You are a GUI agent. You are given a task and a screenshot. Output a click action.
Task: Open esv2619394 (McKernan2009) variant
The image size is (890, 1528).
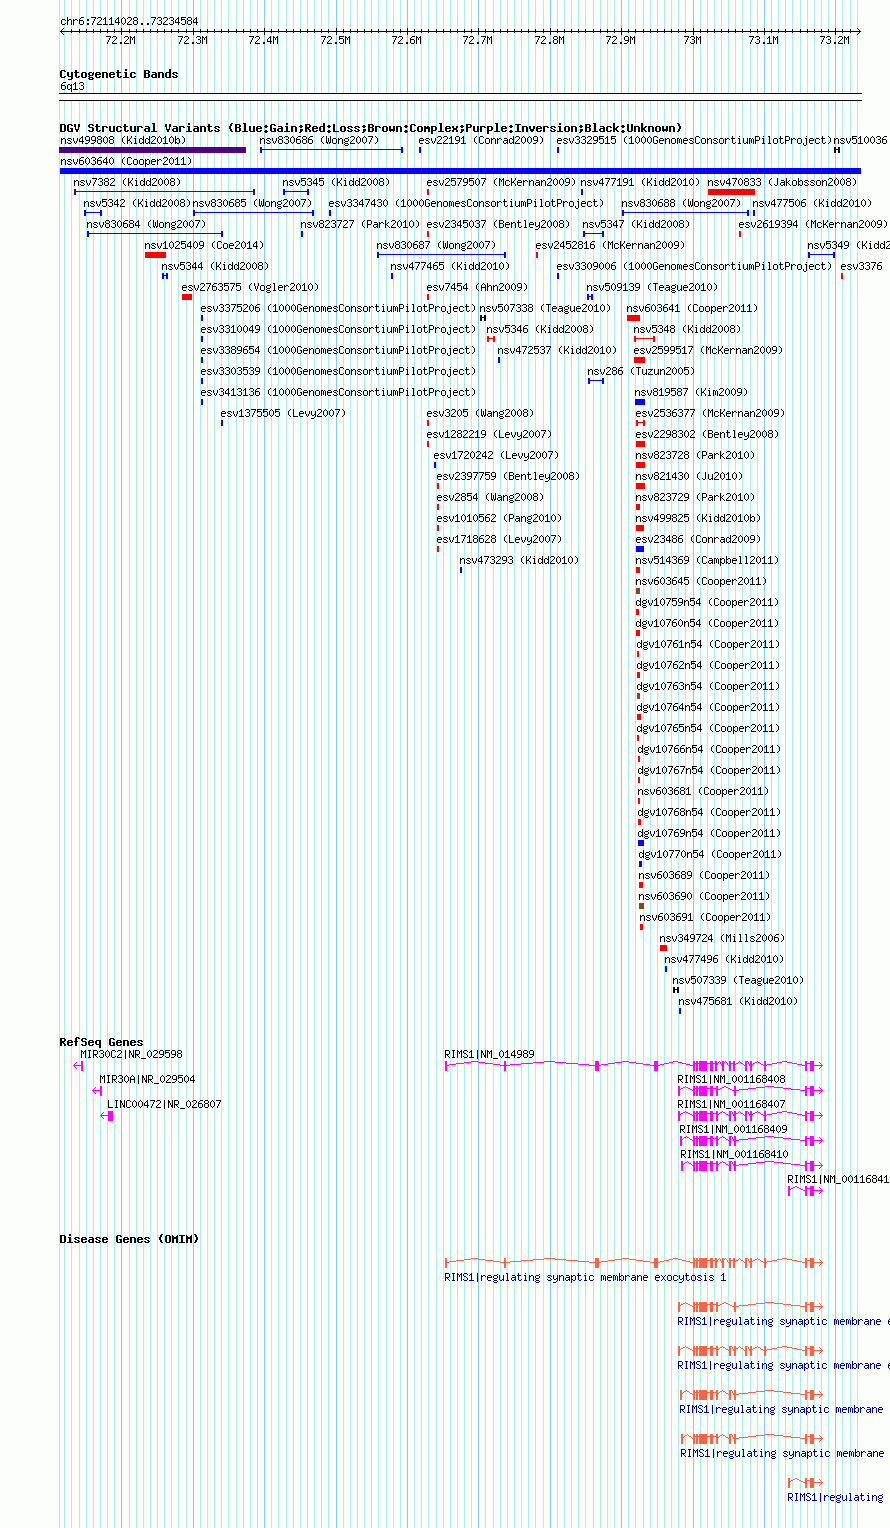coord(812,224)
